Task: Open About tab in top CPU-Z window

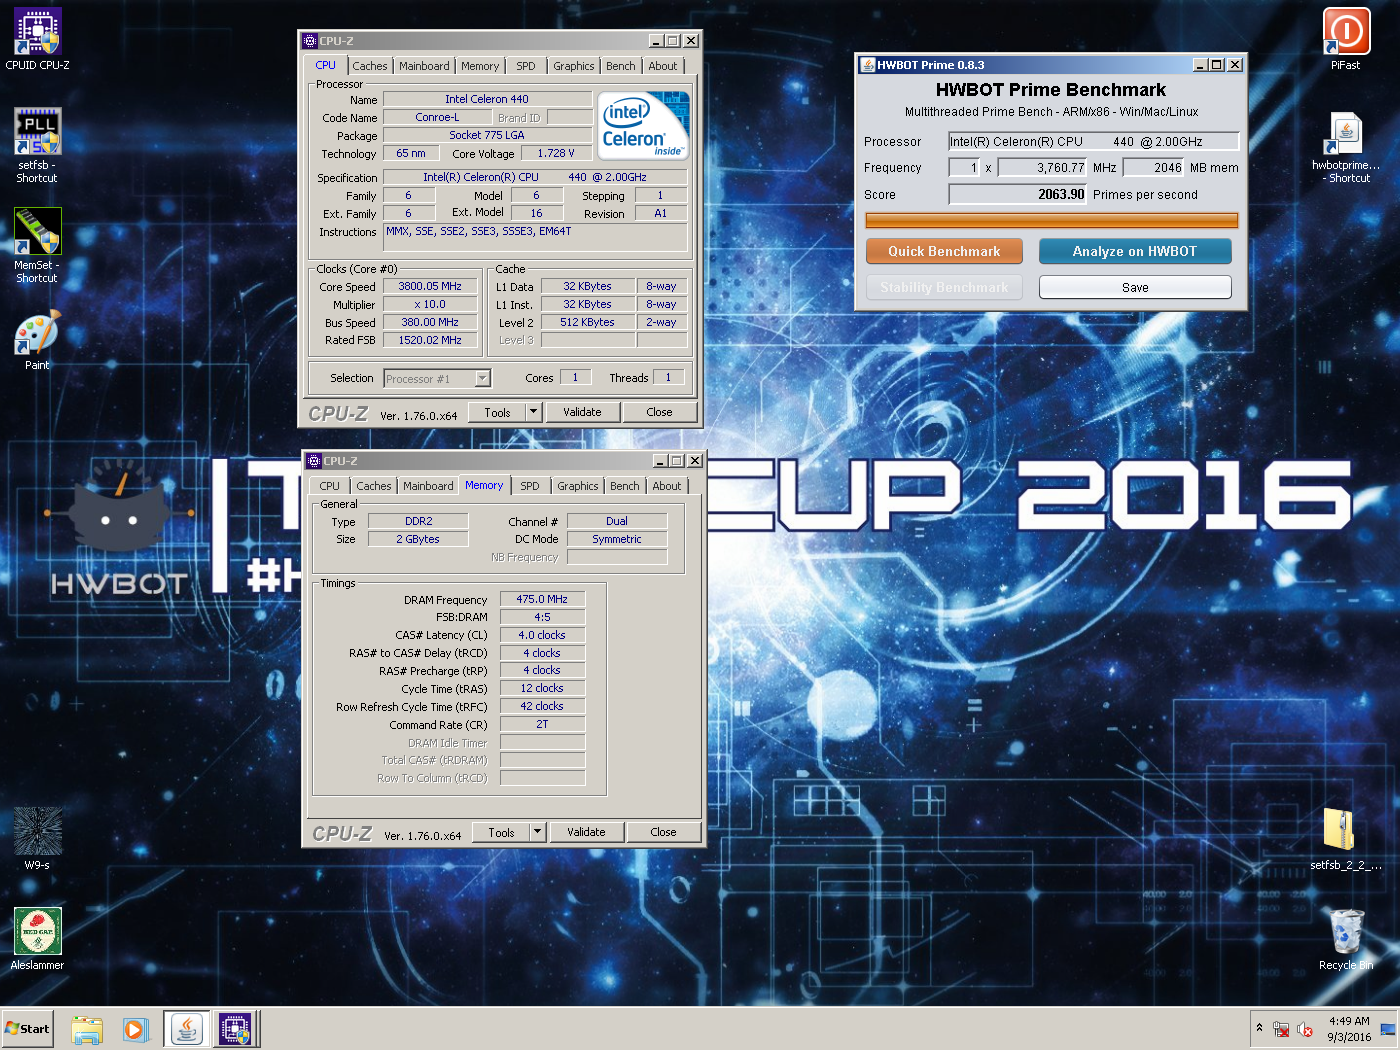Action: 663,66
